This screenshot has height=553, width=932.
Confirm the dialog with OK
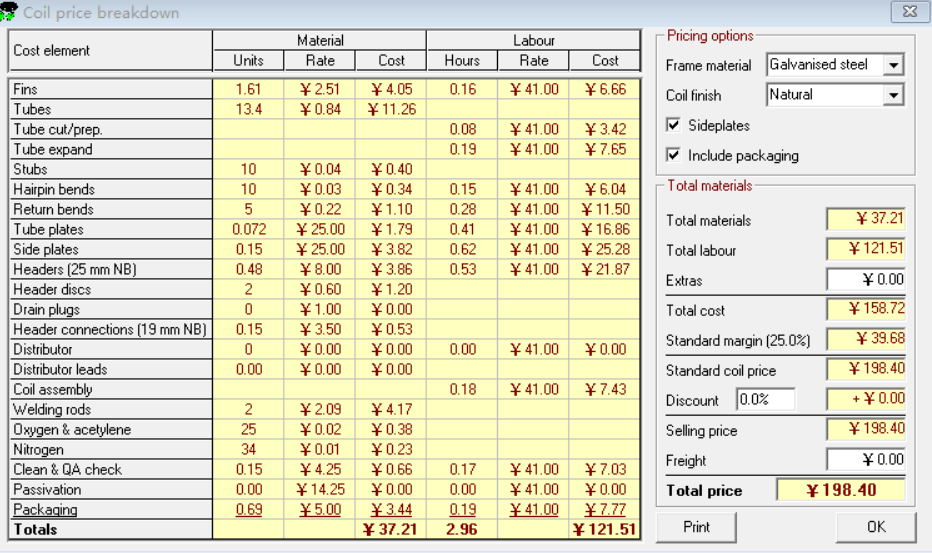pyautogui.click(x=875, y=527)
